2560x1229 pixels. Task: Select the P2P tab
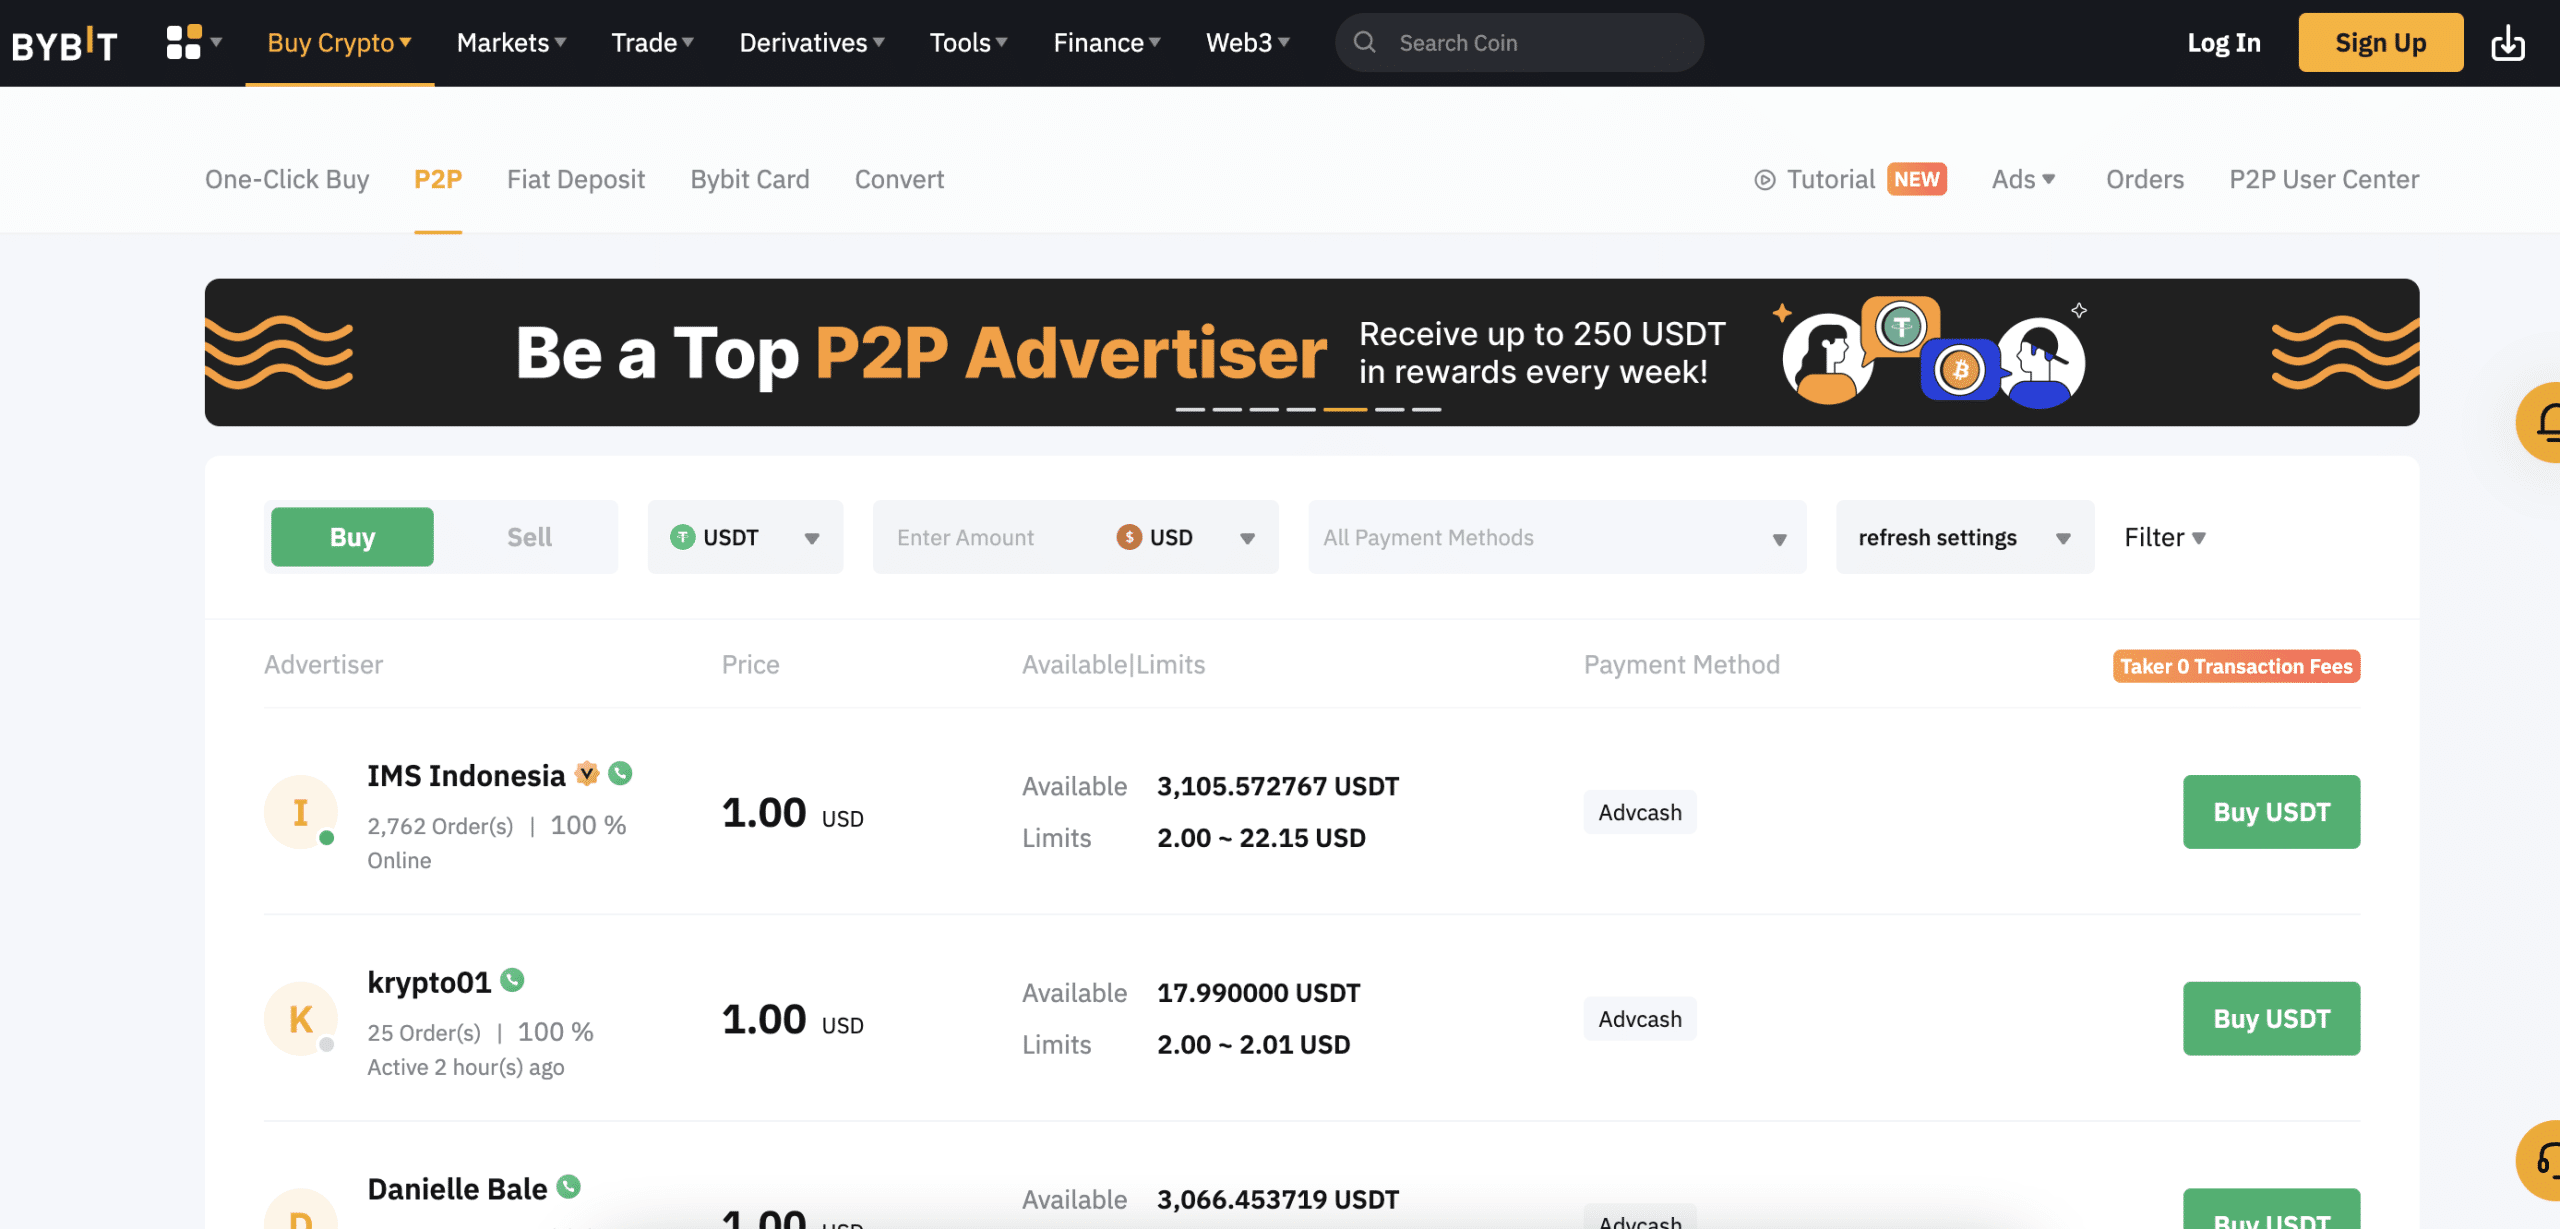(x=438, y=179)
